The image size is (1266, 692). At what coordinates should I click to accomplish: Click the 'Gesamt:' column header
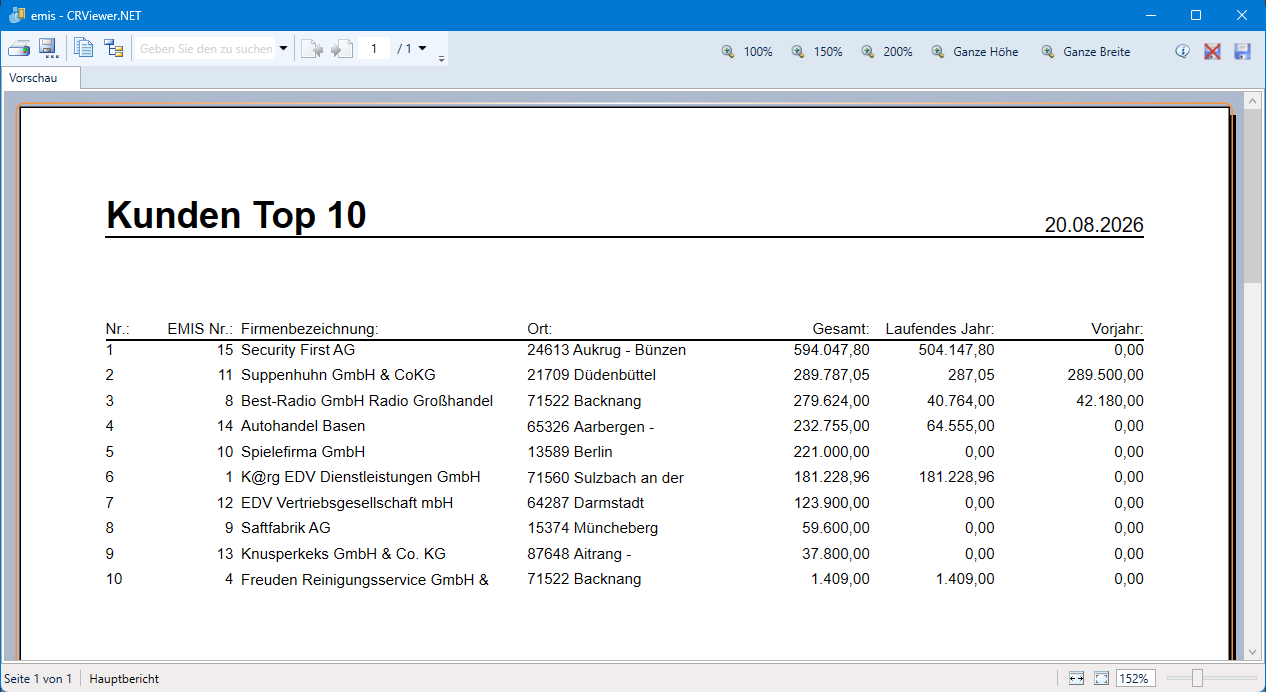841,329
